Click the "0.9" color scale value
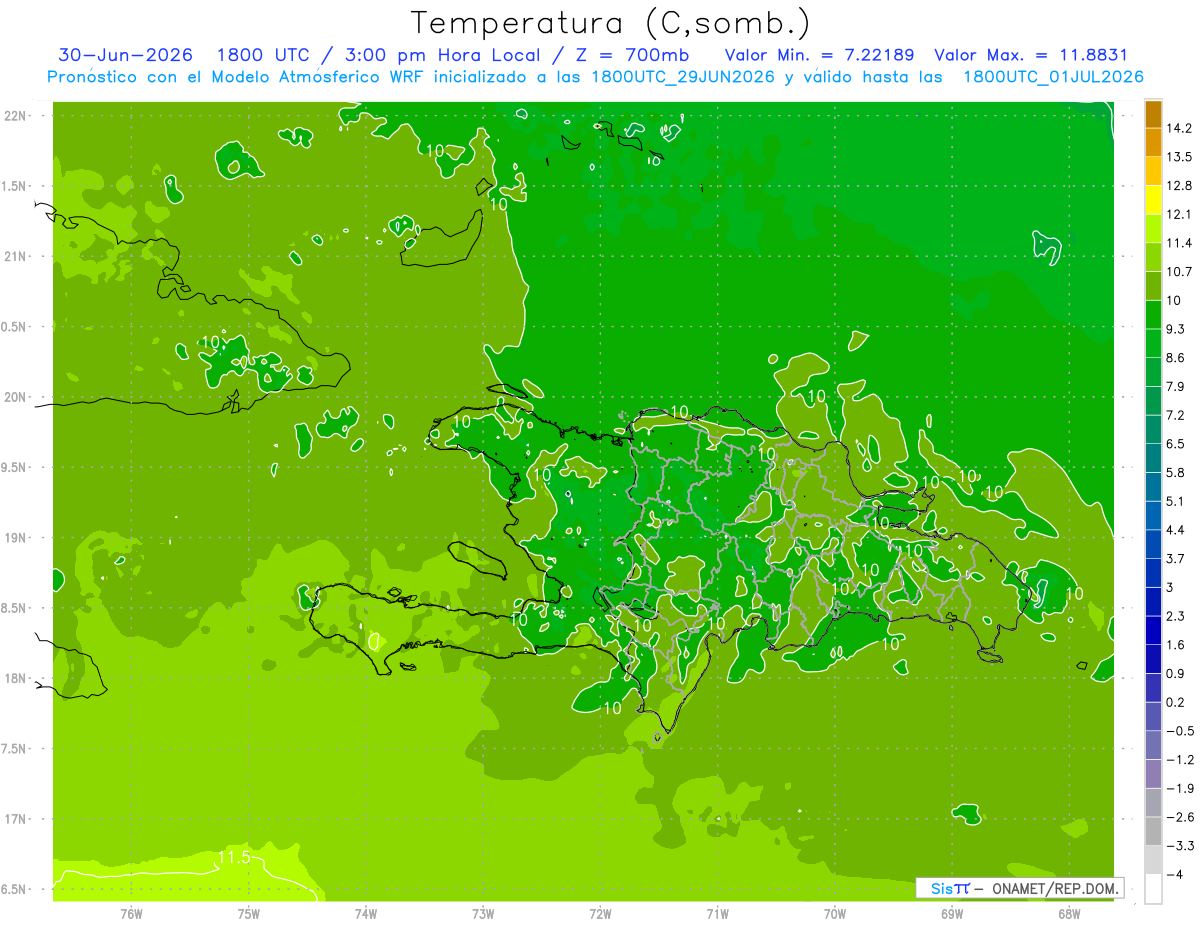The width and height of the screenshot is (1200, 927). 1175,673
